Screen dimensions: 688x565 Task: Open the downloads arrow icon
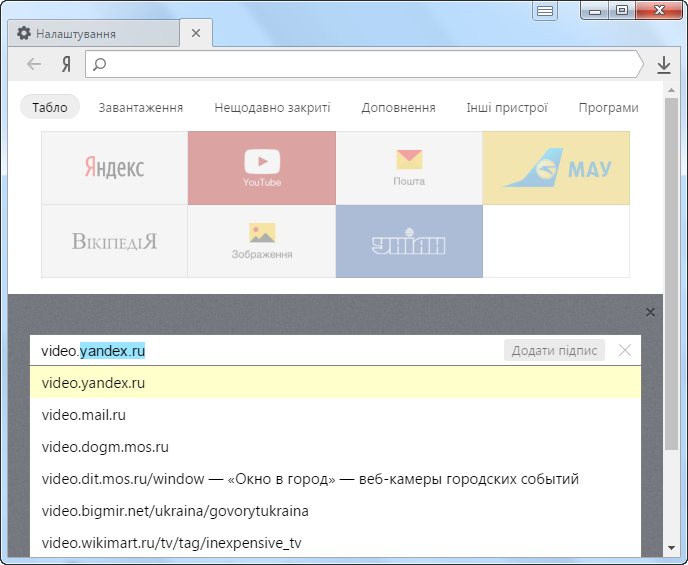click(x=664, y=65)
